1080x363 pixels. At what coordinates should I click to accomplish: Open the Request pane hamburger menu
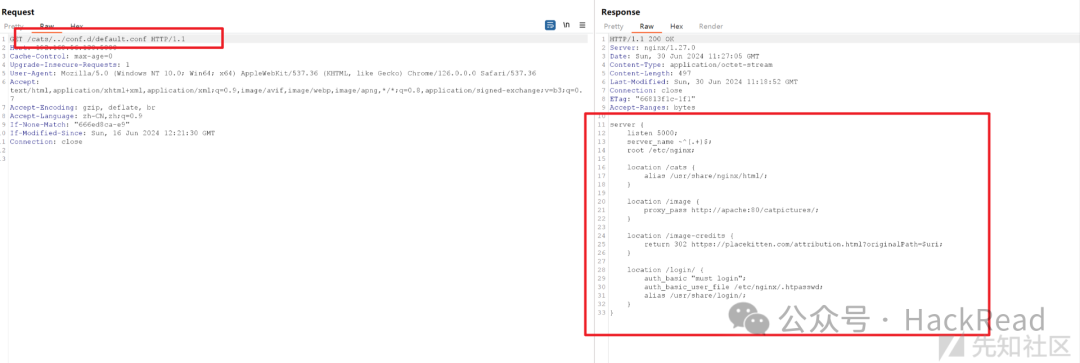[582, 25]
